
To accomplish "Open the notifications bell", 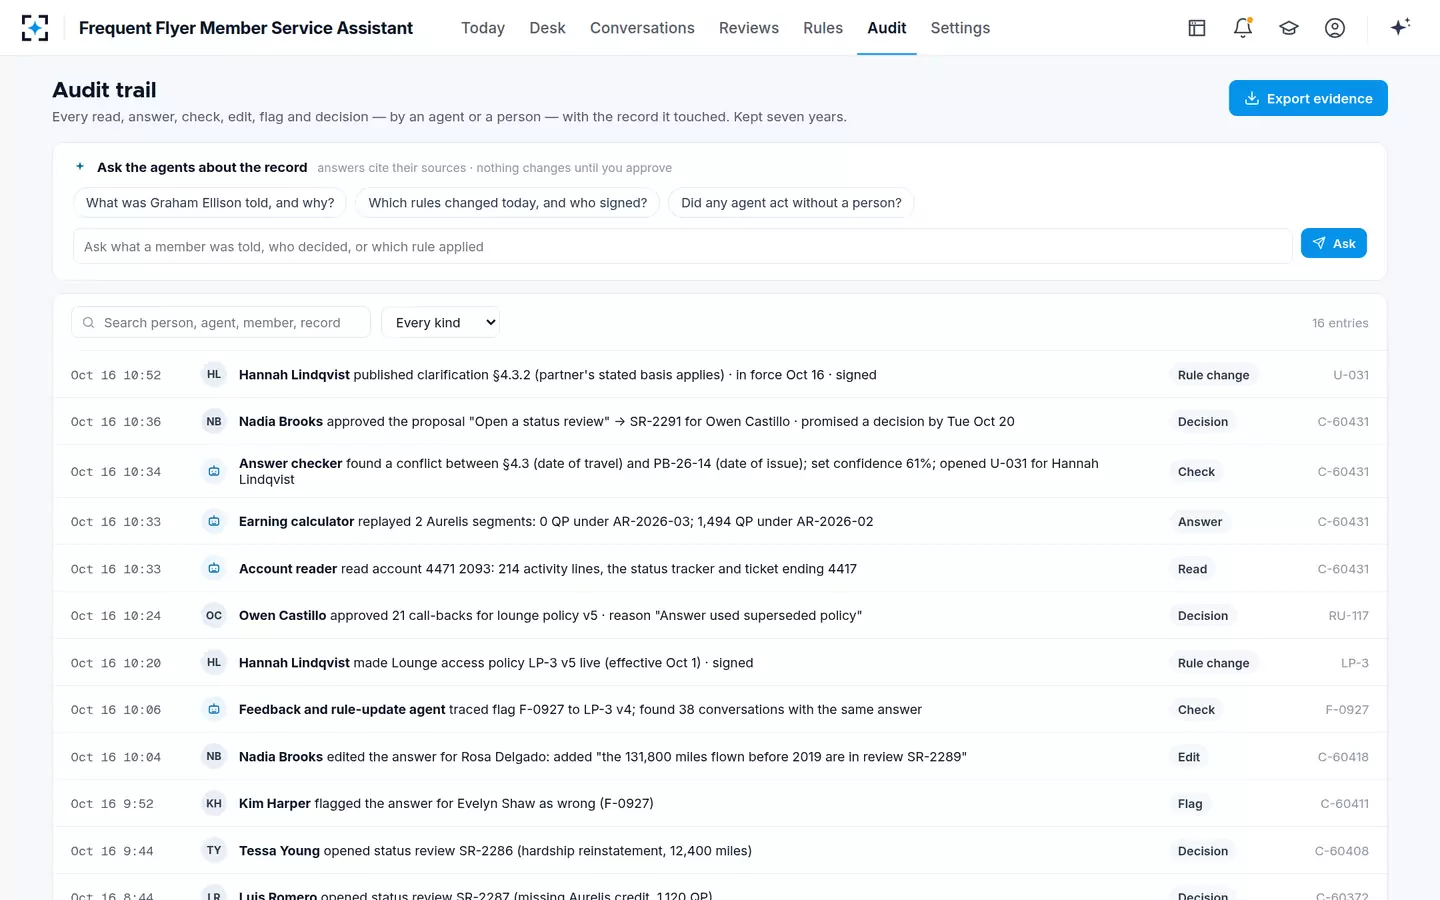I will pyautogui.click(x=1243, y=28).
